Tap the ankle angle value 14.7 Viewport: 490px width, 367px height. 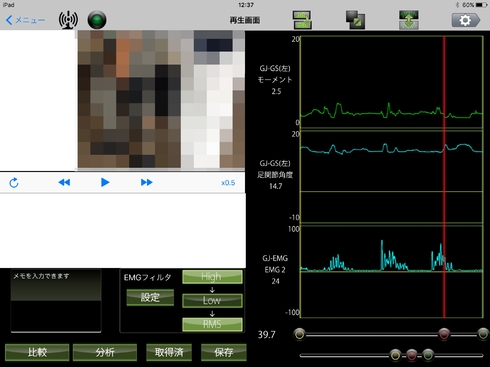(x=276, y=186)
